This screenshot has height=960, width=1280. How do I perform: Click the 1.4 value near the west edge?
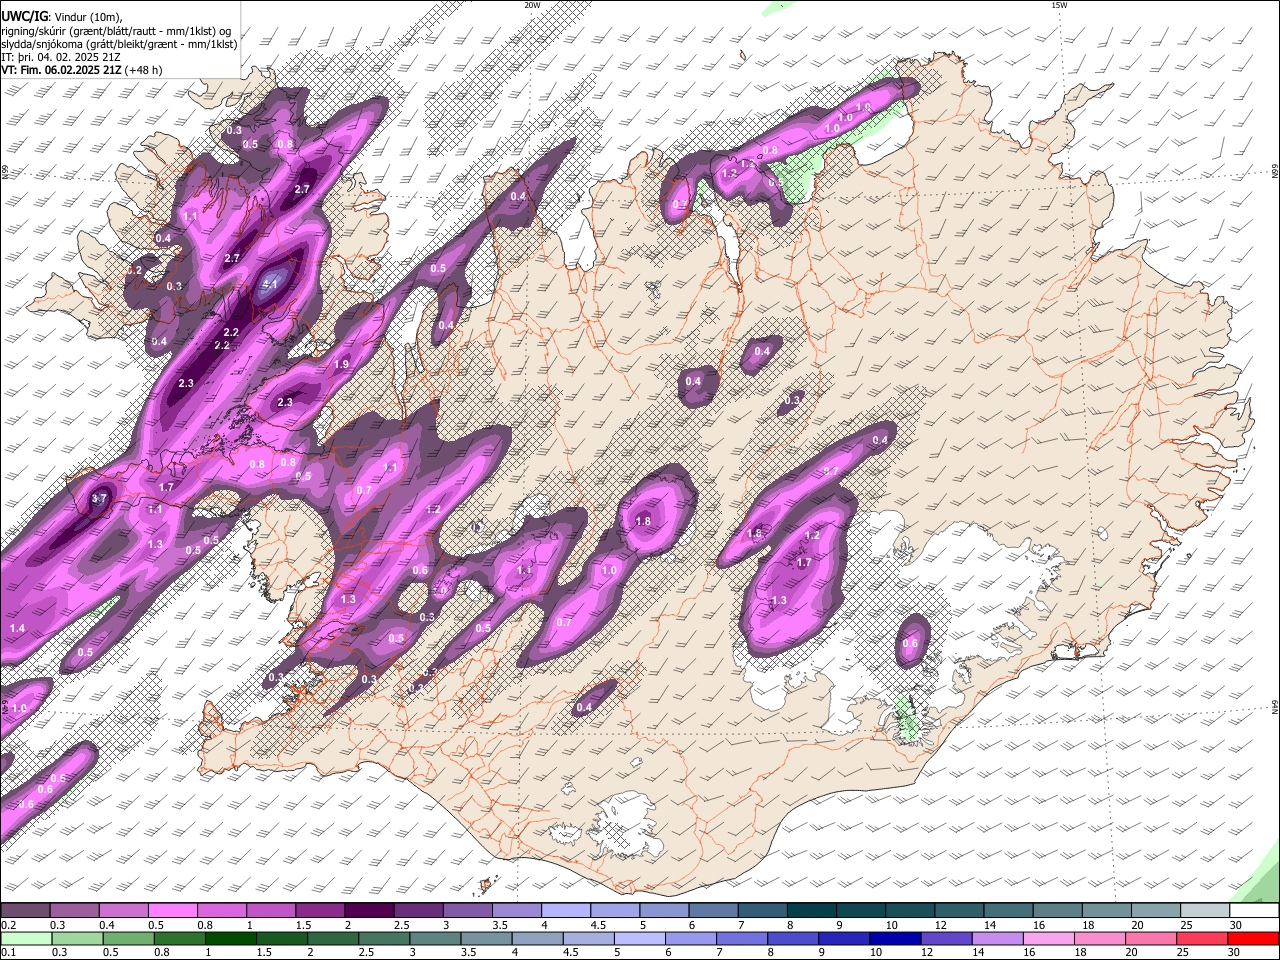coord(17,628)
